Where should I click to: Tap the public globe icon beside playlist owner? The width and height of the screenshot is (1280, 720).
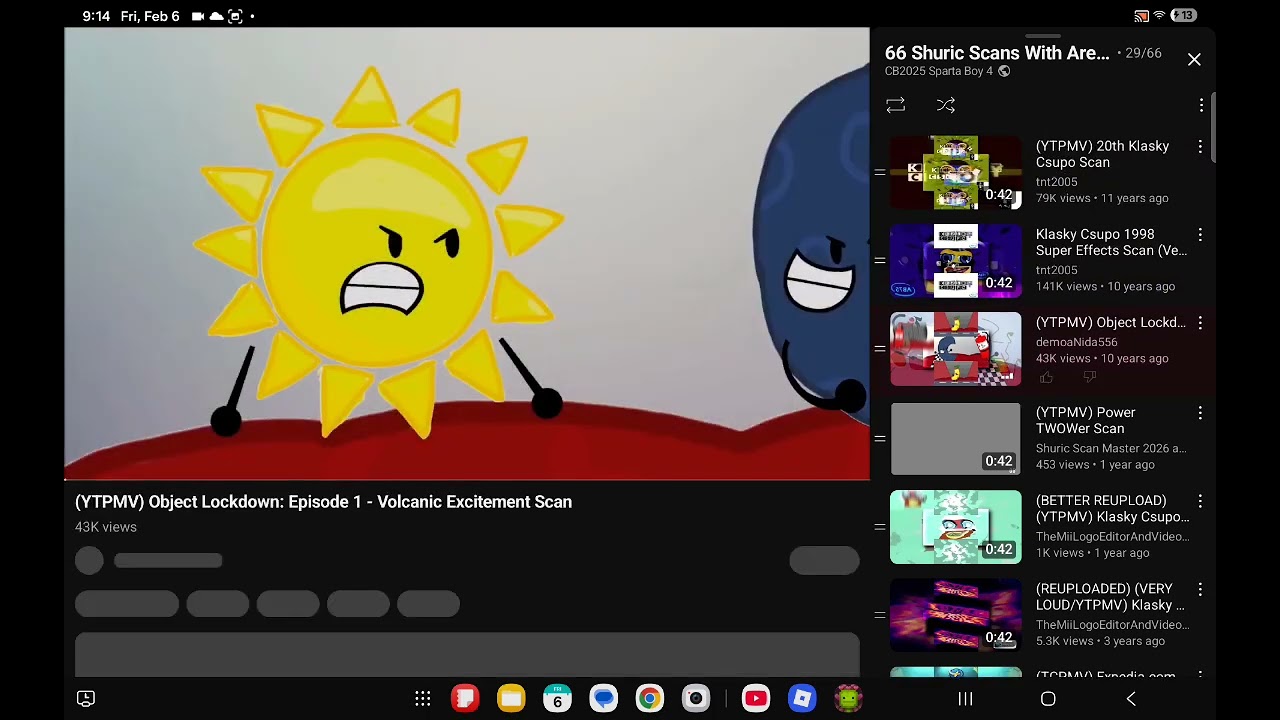click(1004, 72)
